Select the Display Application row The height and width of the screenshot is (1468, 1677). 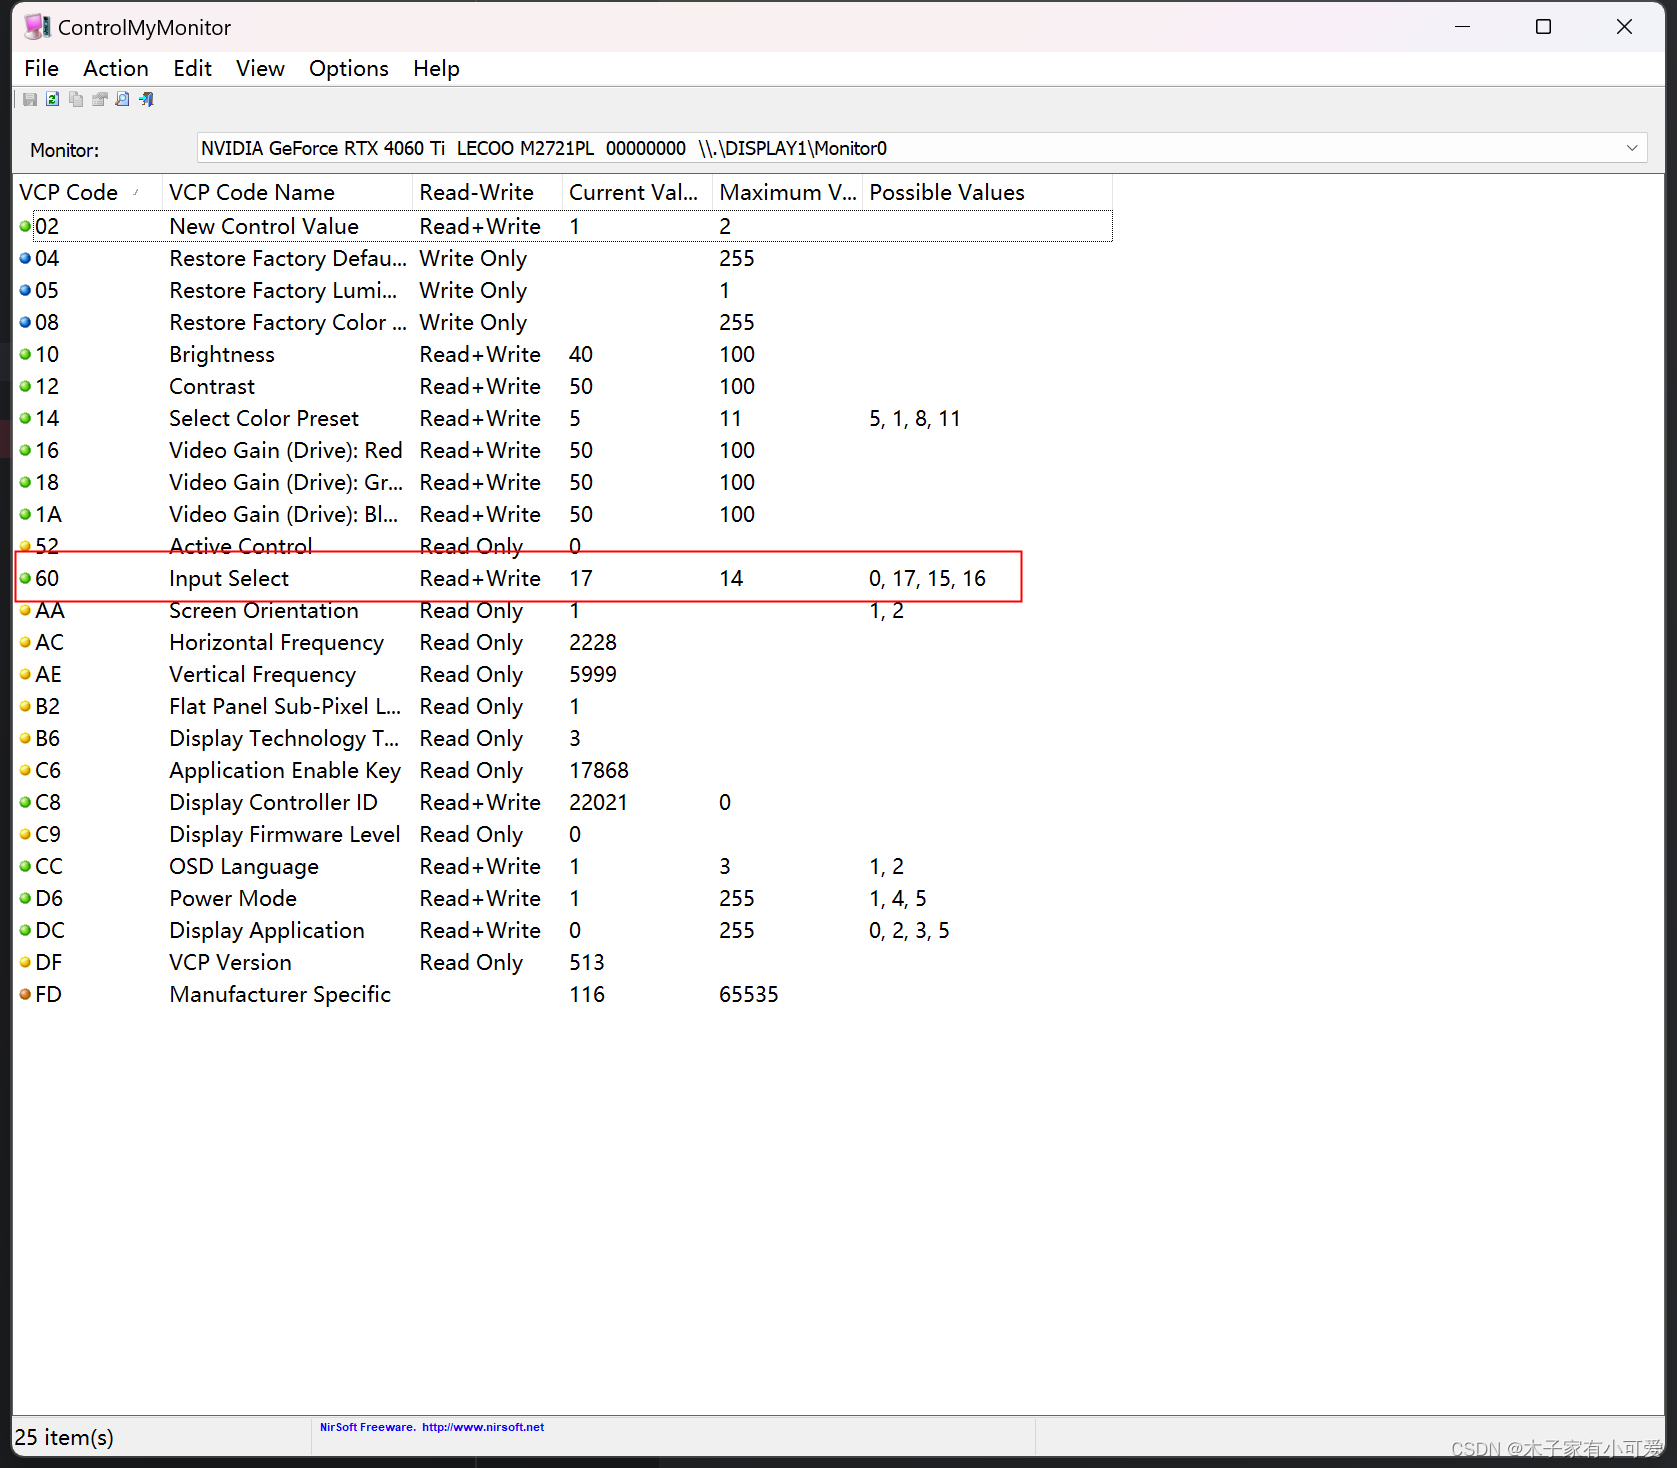point(565,930)
